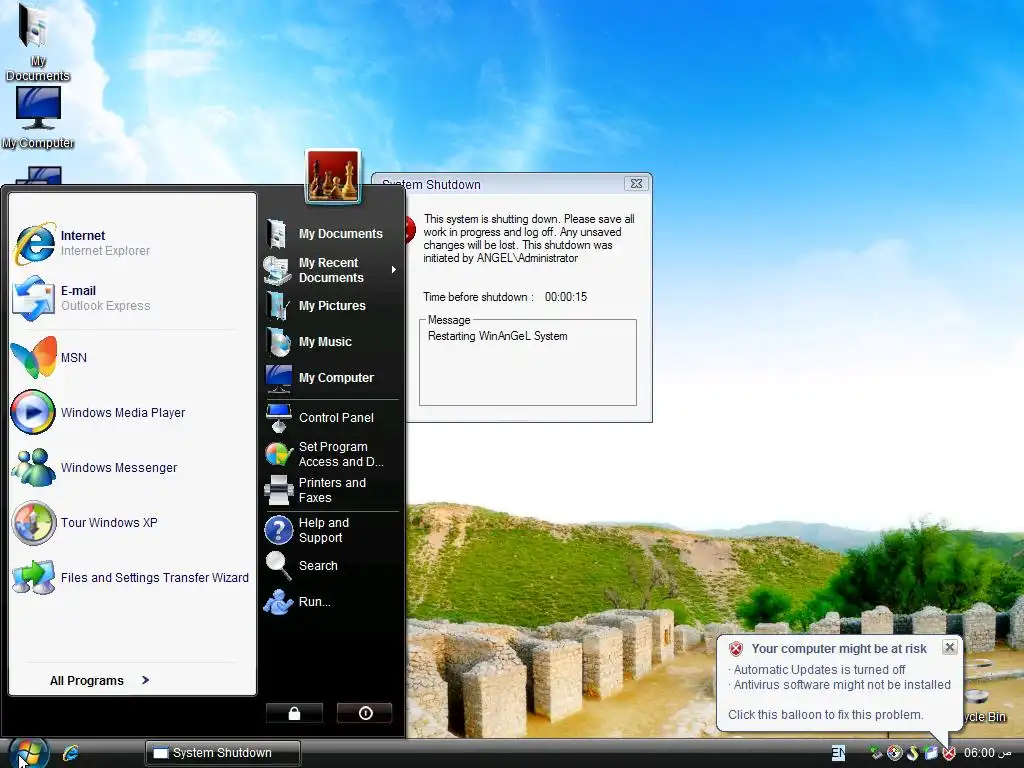Open My Pictures folder

332,306
